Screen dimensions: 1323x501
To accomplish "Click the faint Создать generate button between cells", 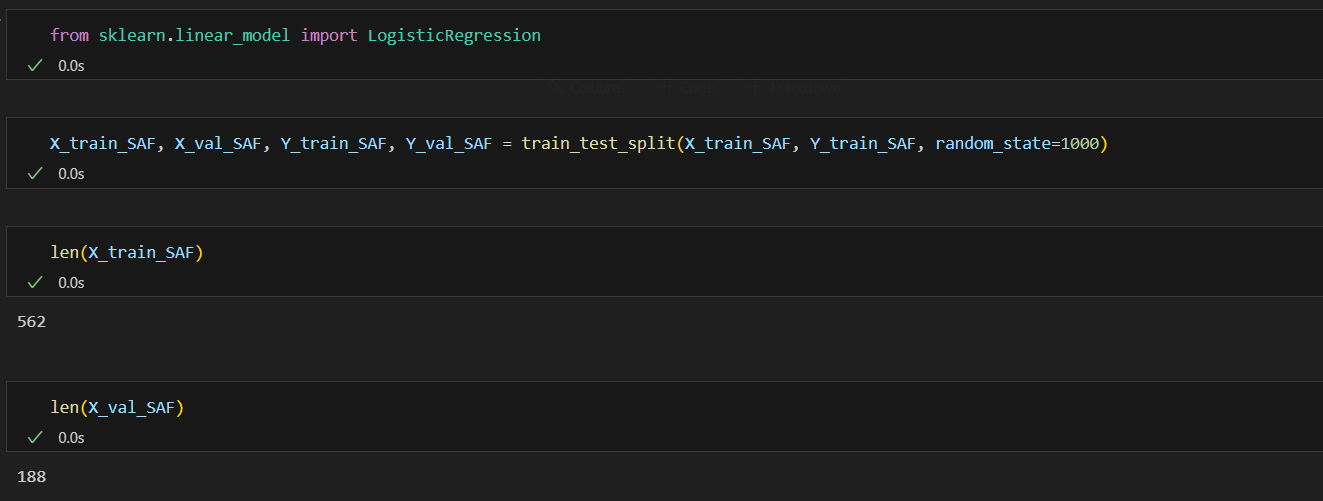I will coord(586,88).
